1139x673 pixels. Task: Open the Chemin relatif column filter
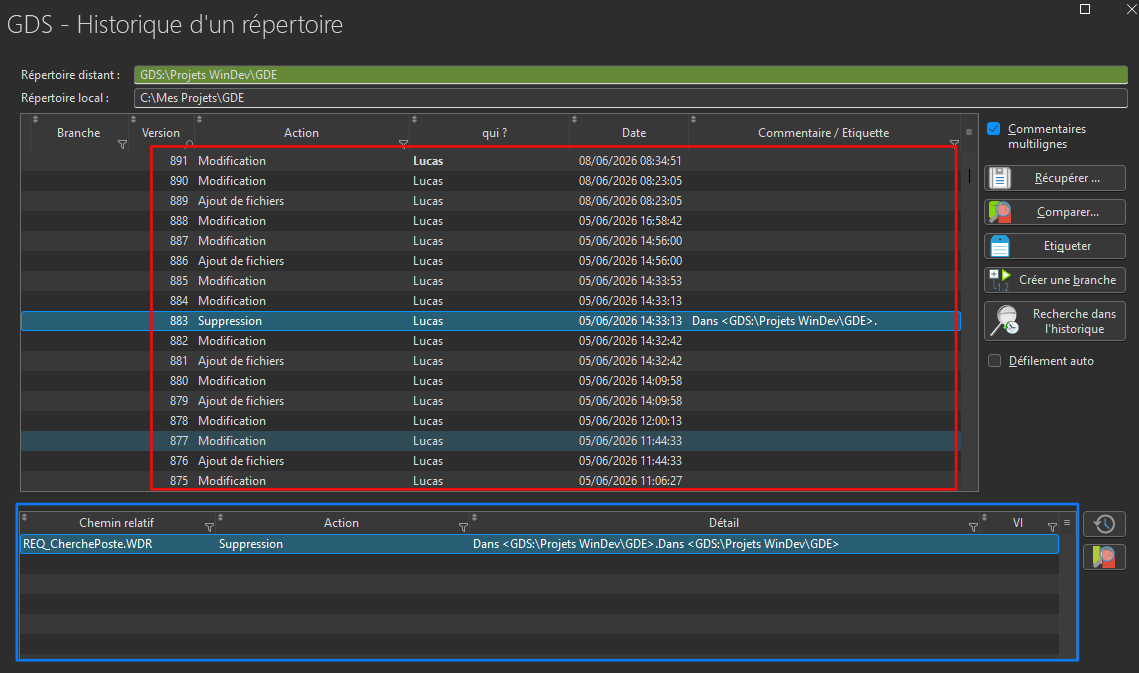tap(209, 527)
